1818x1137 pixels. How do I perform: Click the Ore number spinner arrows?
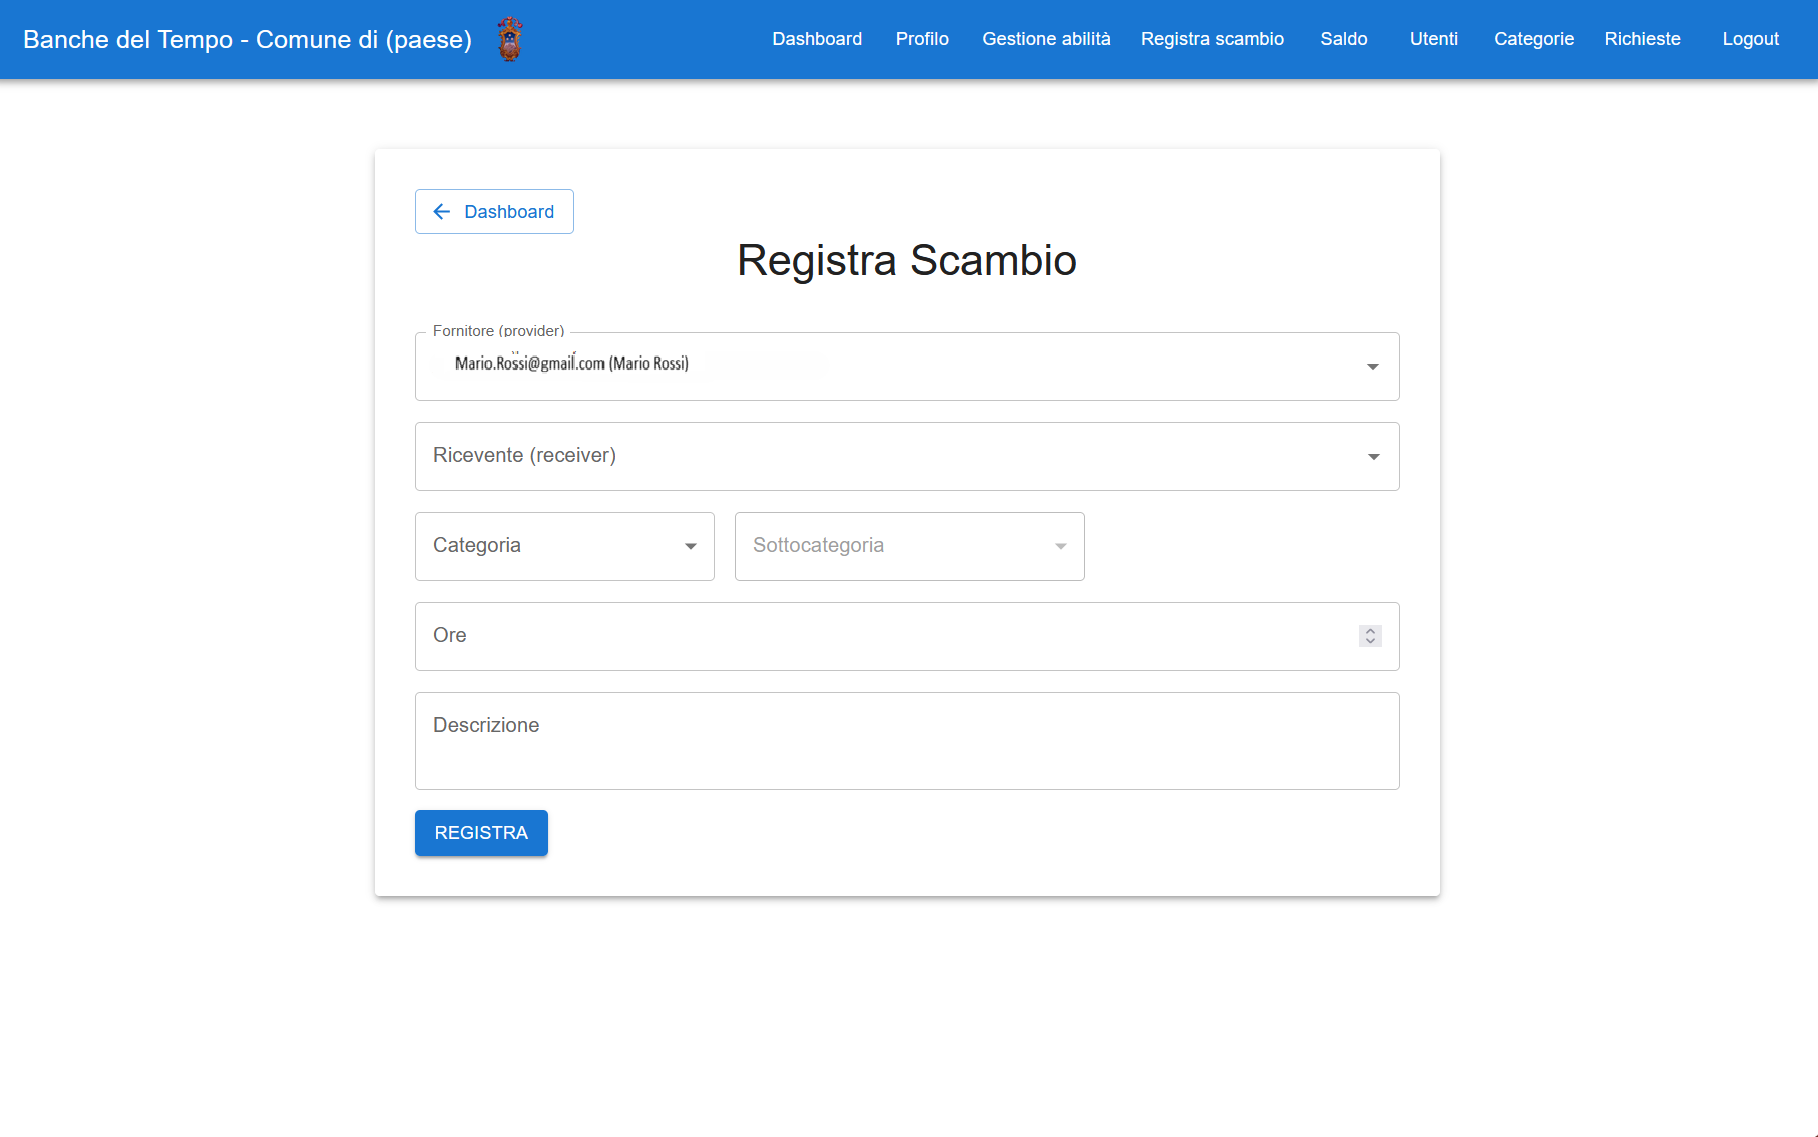[x=1370, y=636]
